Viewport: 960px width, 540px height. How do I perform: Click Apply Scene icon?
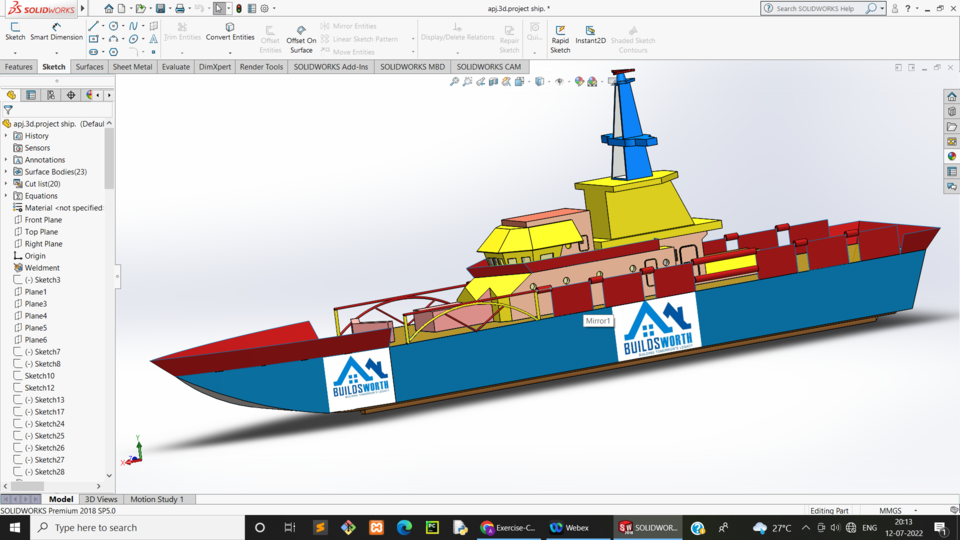(592, 81)
